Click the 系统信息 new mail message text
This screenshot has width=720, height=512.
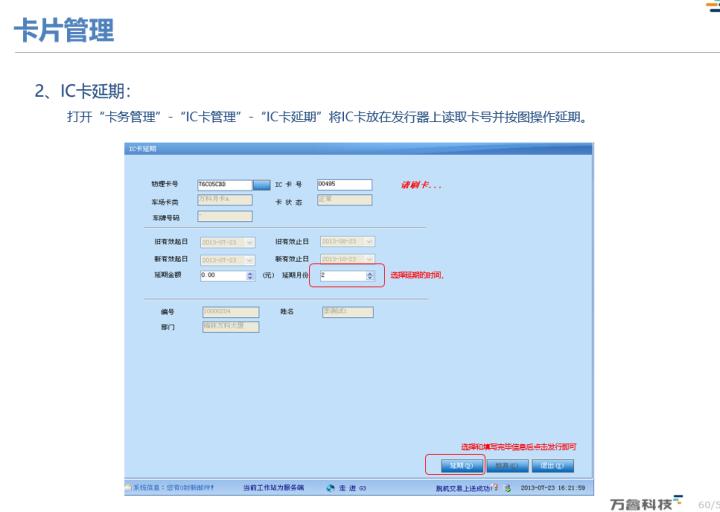[173, 487]
